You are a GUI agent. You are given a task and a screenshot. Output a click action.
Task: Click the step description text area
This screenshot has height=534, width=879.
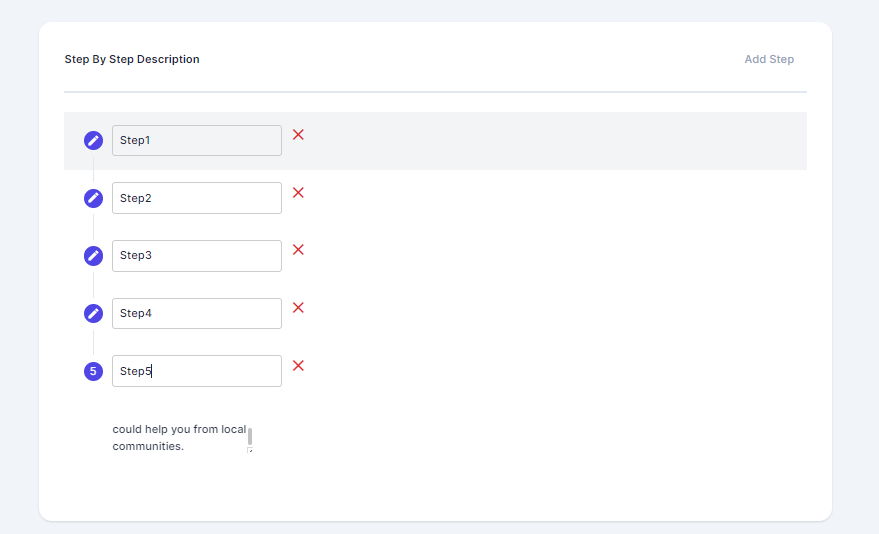point(178,438)
